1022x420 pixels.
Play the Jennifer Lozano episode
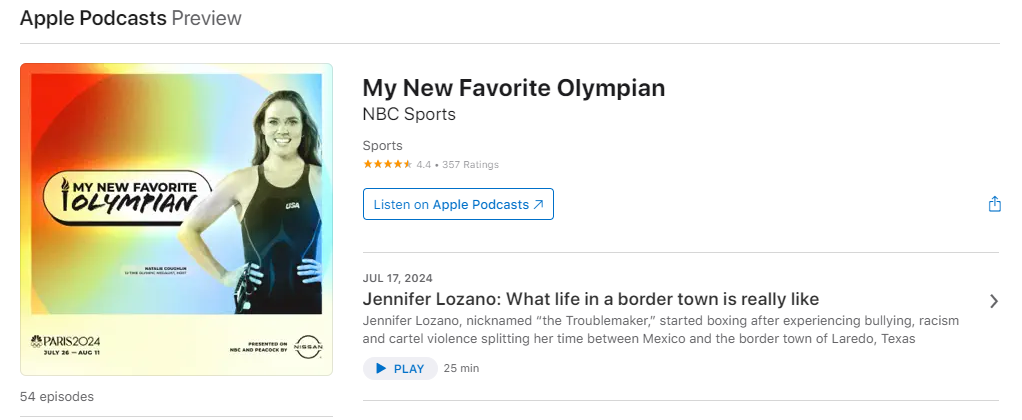[400, 369]
